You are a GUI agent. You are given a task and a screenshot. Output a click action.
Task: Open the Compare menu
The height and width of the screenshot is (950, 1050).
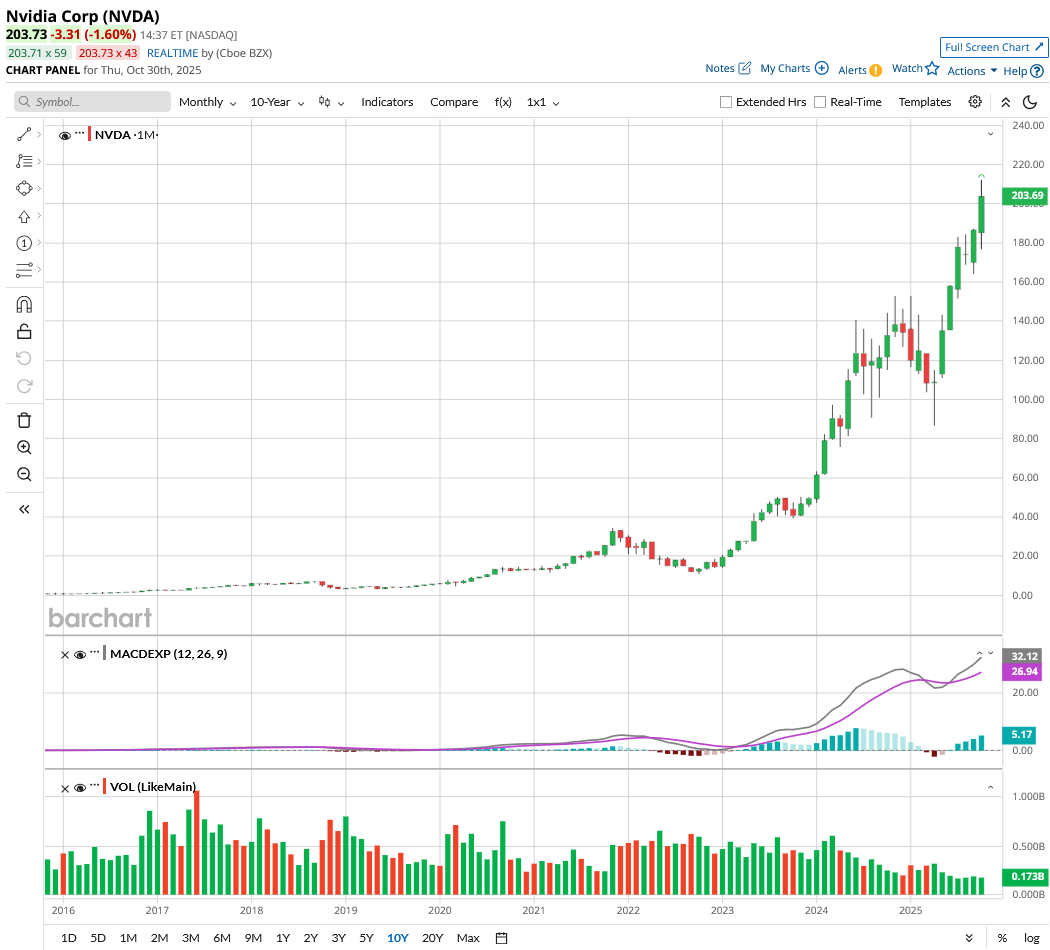point(454,102)
